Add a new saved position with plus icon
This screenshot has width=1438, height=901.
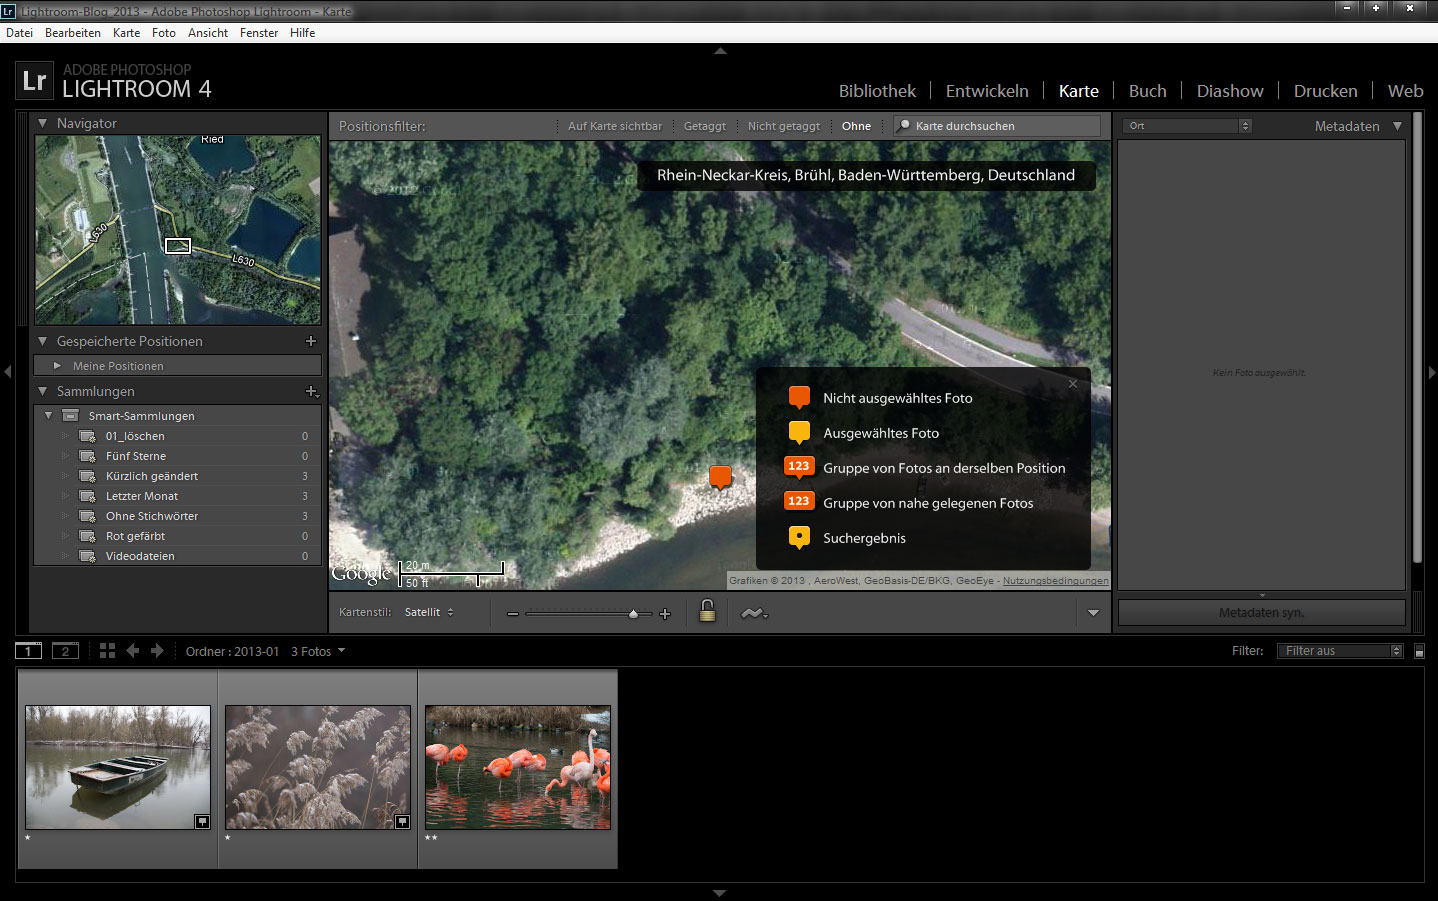click(310, 341)
